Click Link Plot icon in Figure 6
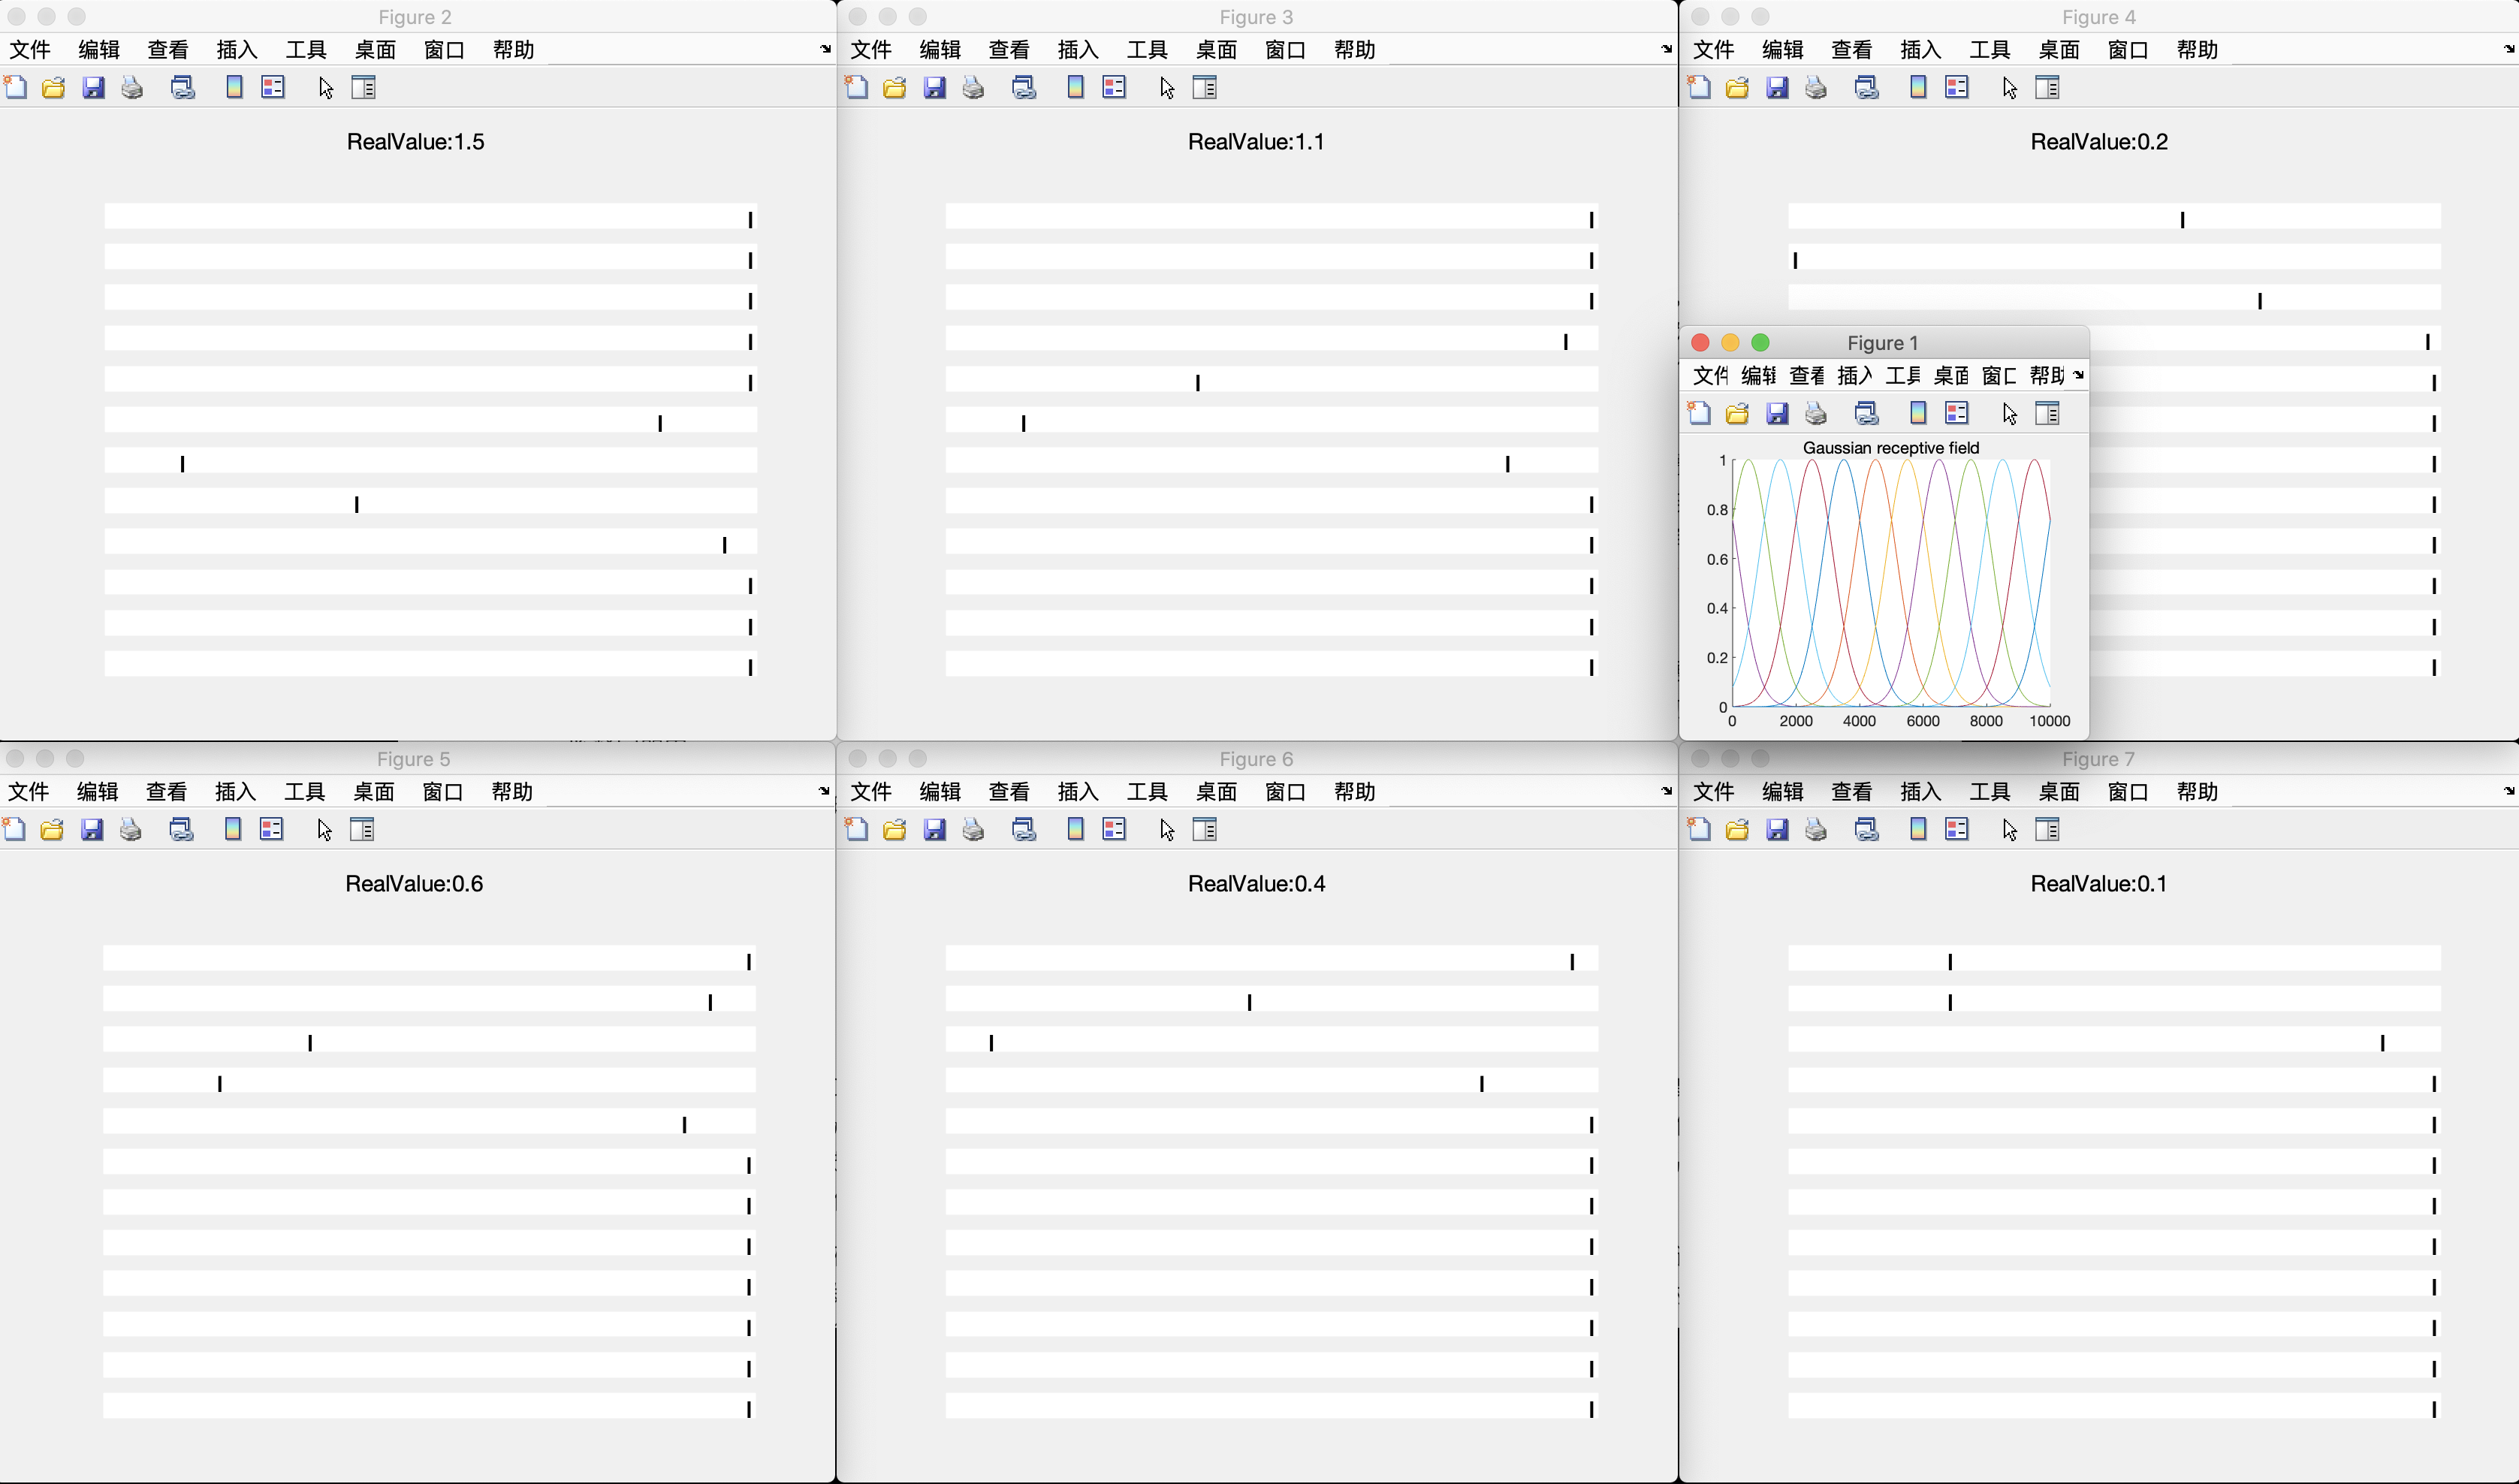The width and height of the screenshot is (2519, 1484). click(x=1024, y=830)
